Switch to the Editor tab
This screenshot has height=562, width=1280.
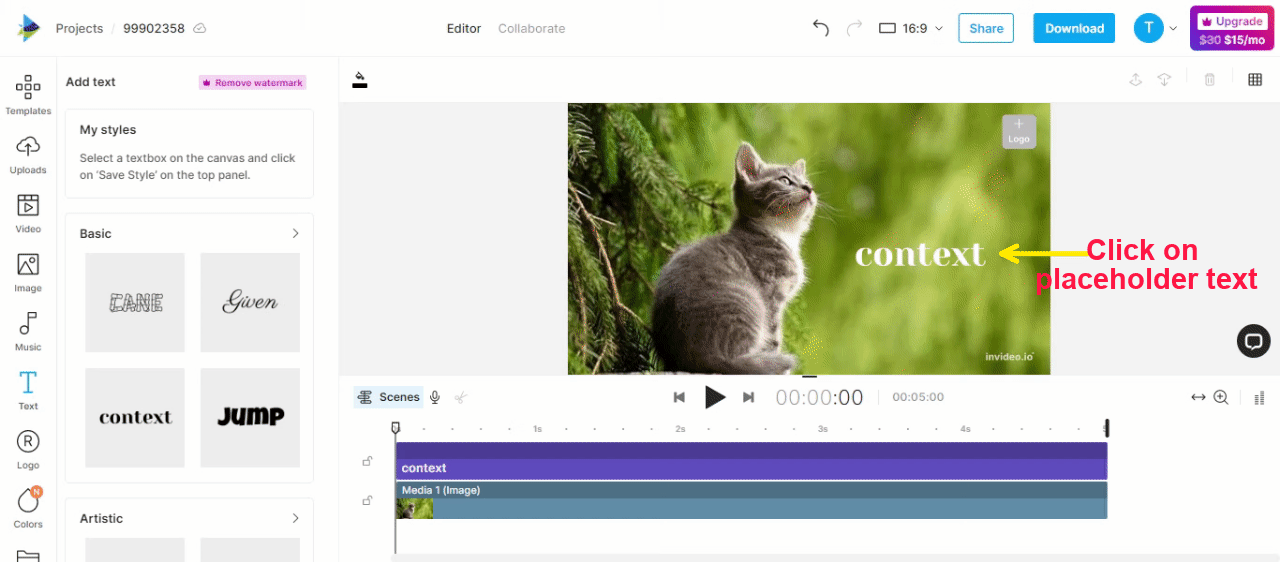463,28
